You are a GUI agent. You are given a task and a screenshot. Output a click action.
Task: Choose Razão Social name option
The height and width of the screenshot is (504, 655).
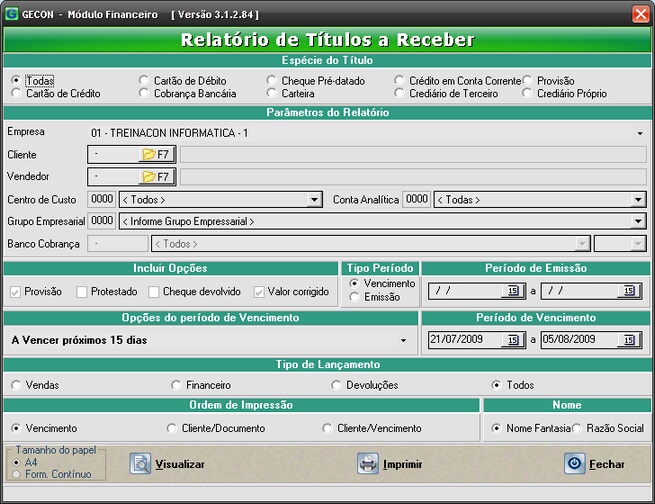[576, 428]
